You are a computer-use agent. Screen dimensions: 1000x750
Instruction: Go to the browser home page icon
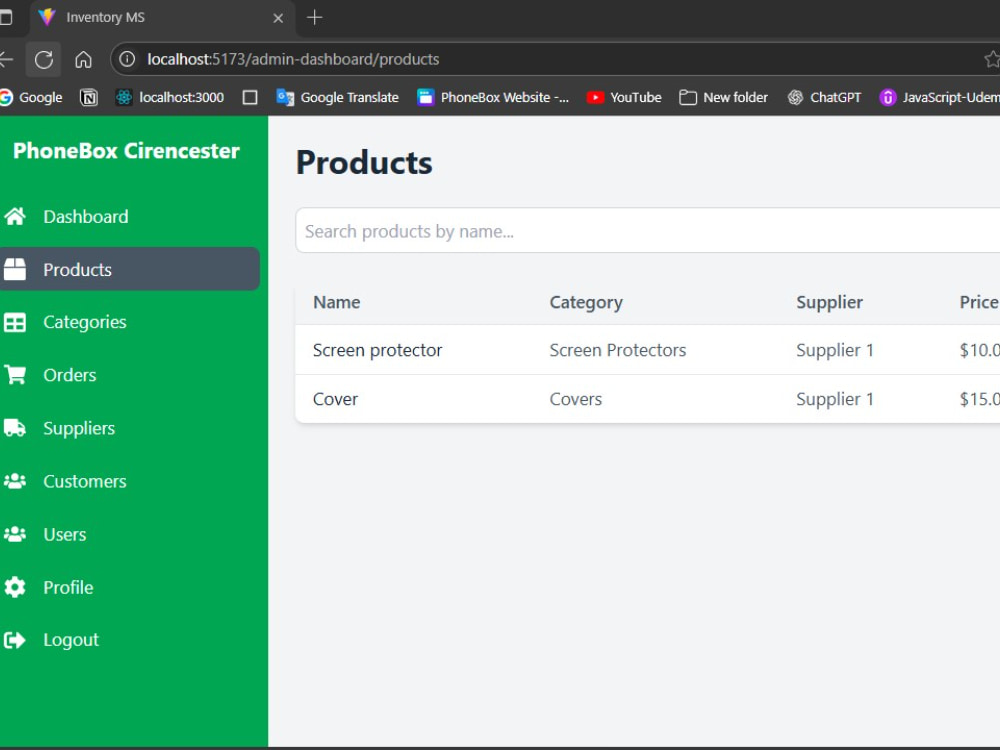click(x=84, y=59)
